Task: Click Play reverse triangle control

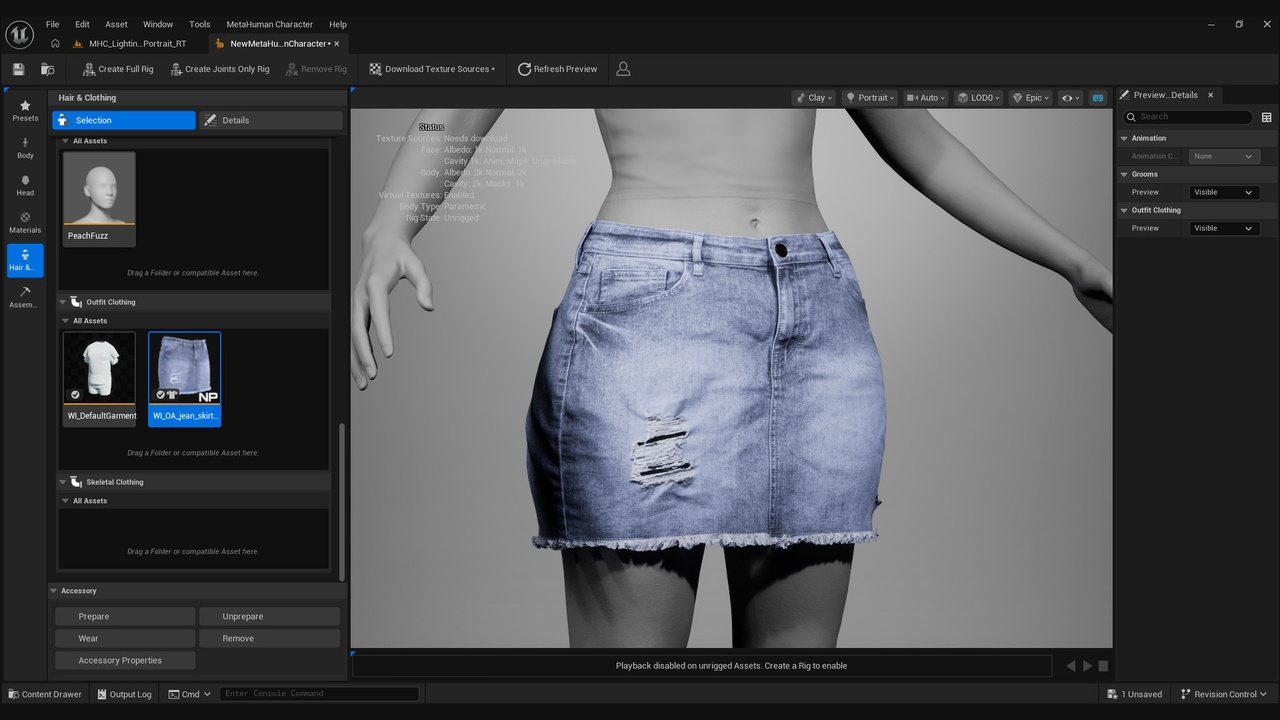Action: click(1070, 666)
